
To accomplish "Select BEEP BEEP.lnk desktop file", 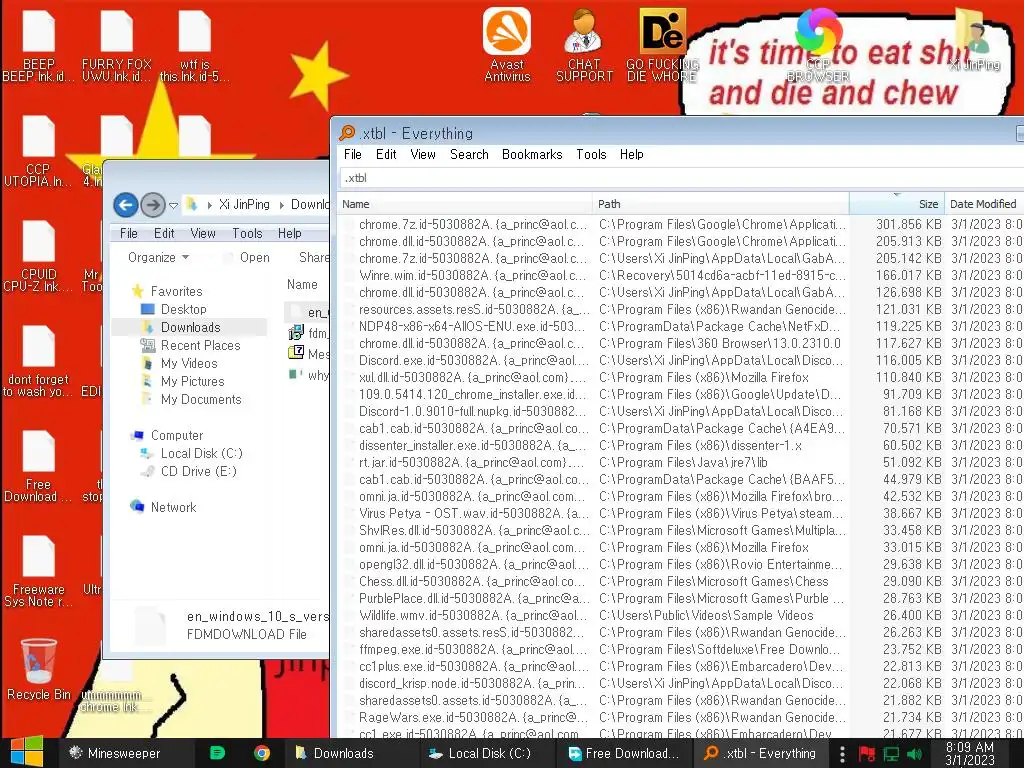I will point(39,46).
